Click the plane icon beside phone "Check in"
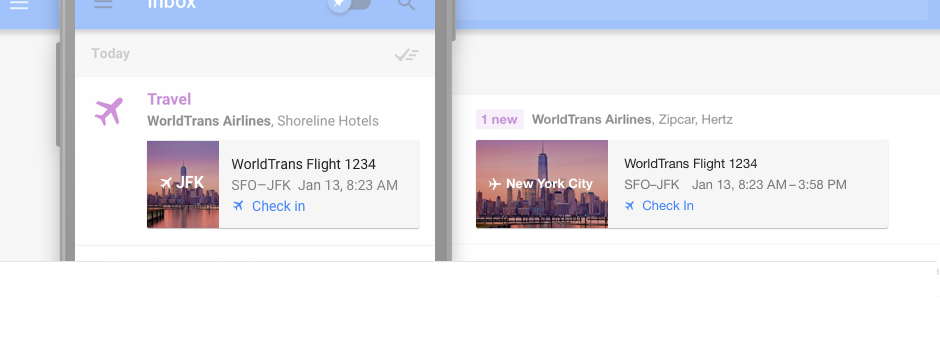The width and height of the screenshot is (940, 360). pos(238,206)
